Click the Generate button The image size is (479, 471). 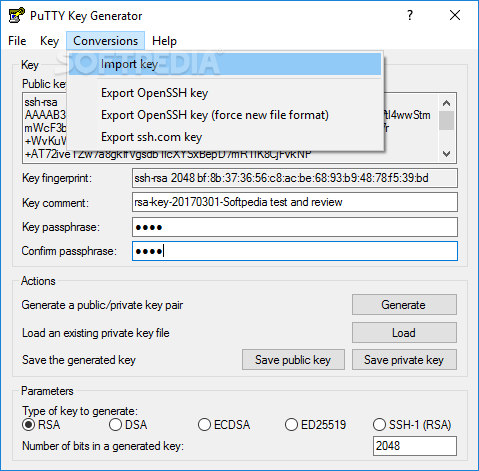point(404,305)
